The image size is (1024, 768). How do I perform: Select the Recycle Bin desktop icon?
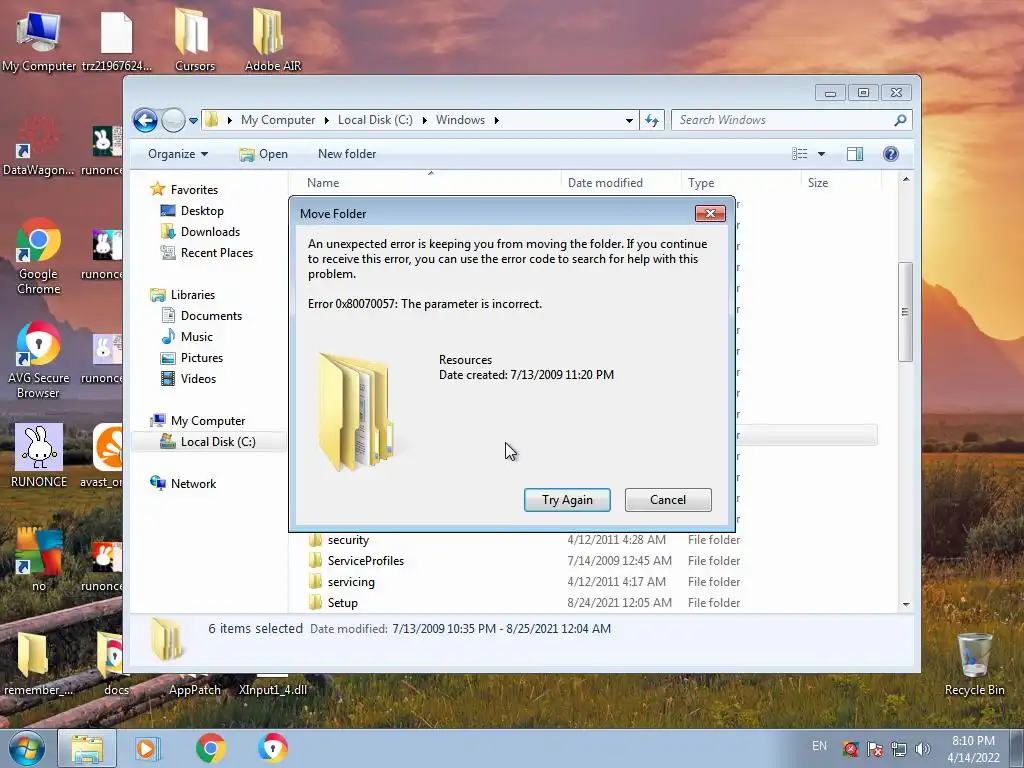tap(974, 664)
